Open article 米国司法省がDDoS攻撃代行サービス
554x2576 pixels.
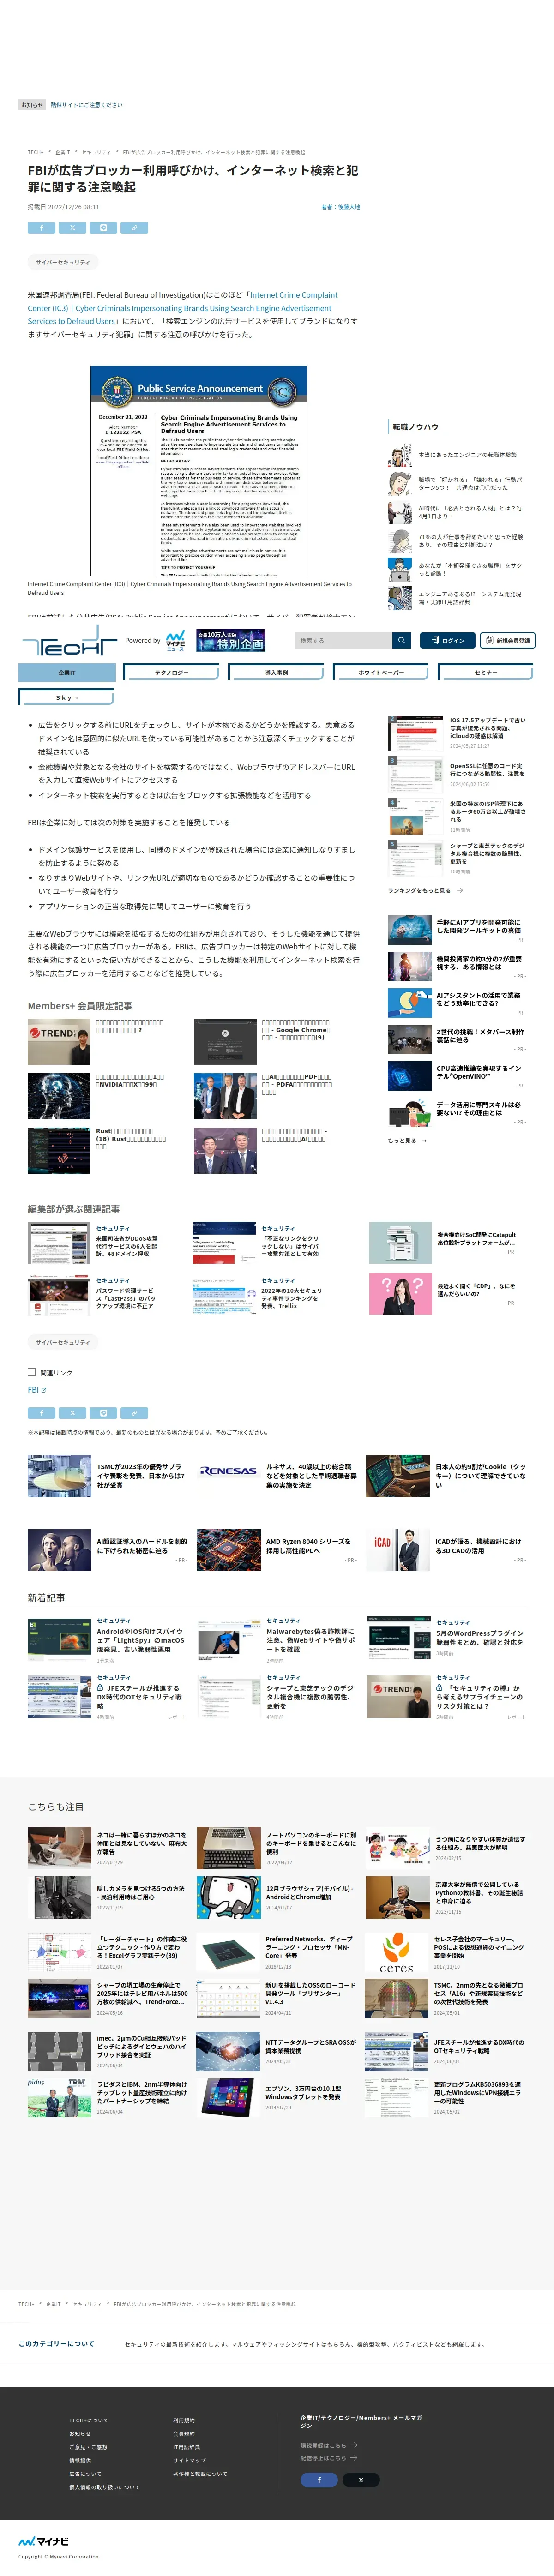127,1246
